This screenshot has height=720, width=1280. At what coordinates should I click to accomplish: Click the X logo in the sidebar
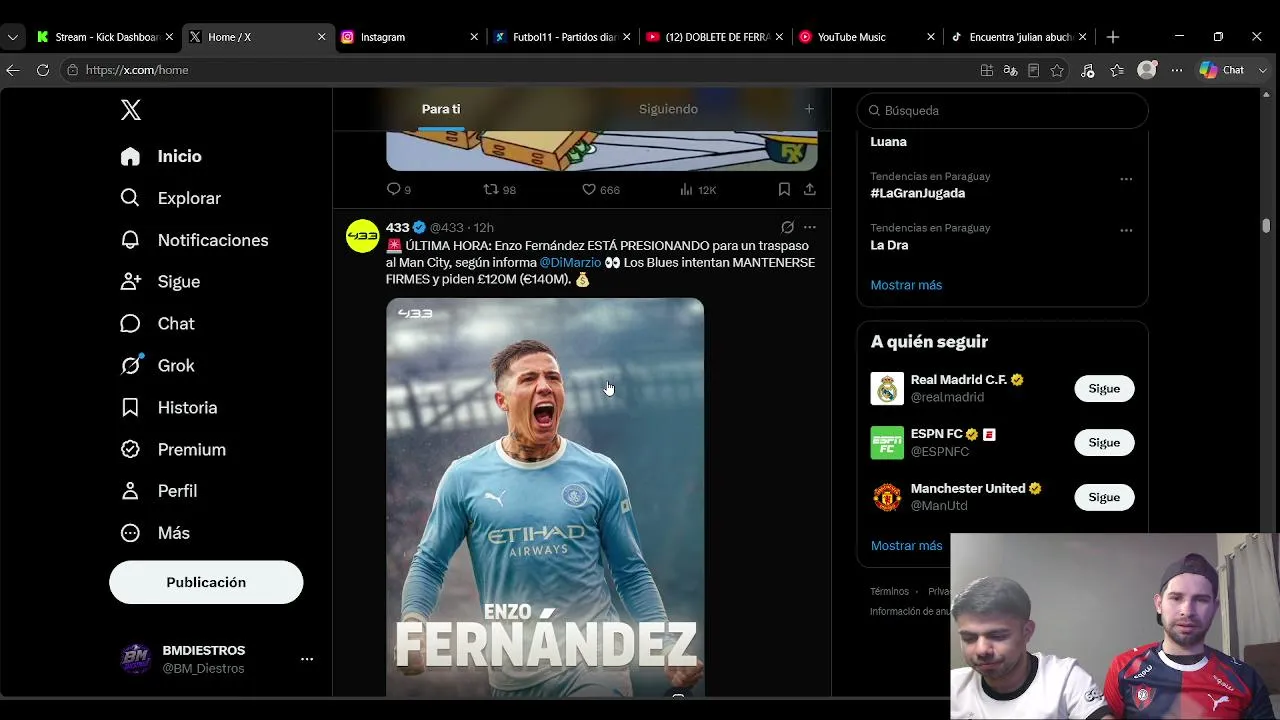click(x=131, y=110)
